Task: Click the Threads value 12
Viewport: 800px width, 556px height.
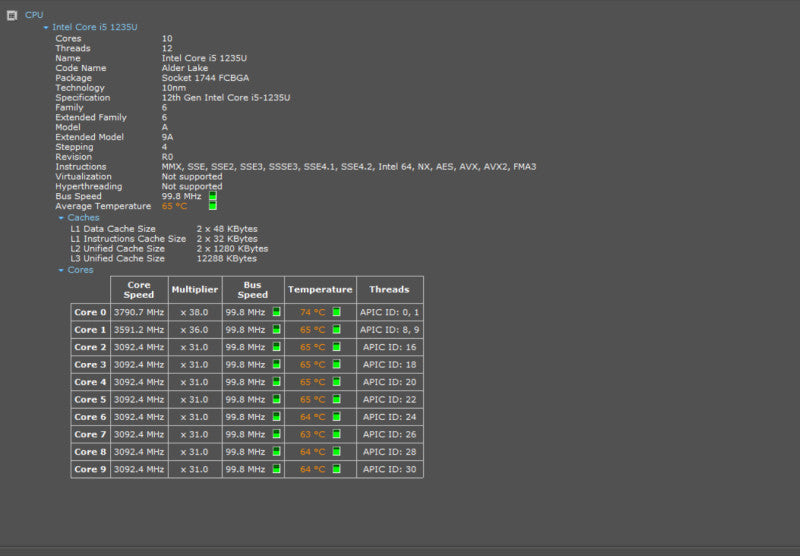Action: click(167, 48)
